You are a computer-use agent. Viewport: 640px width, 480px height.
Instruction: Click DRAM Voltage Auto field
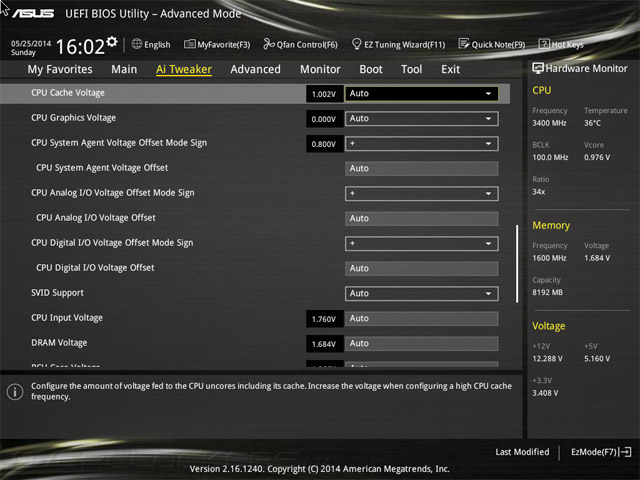421,344
